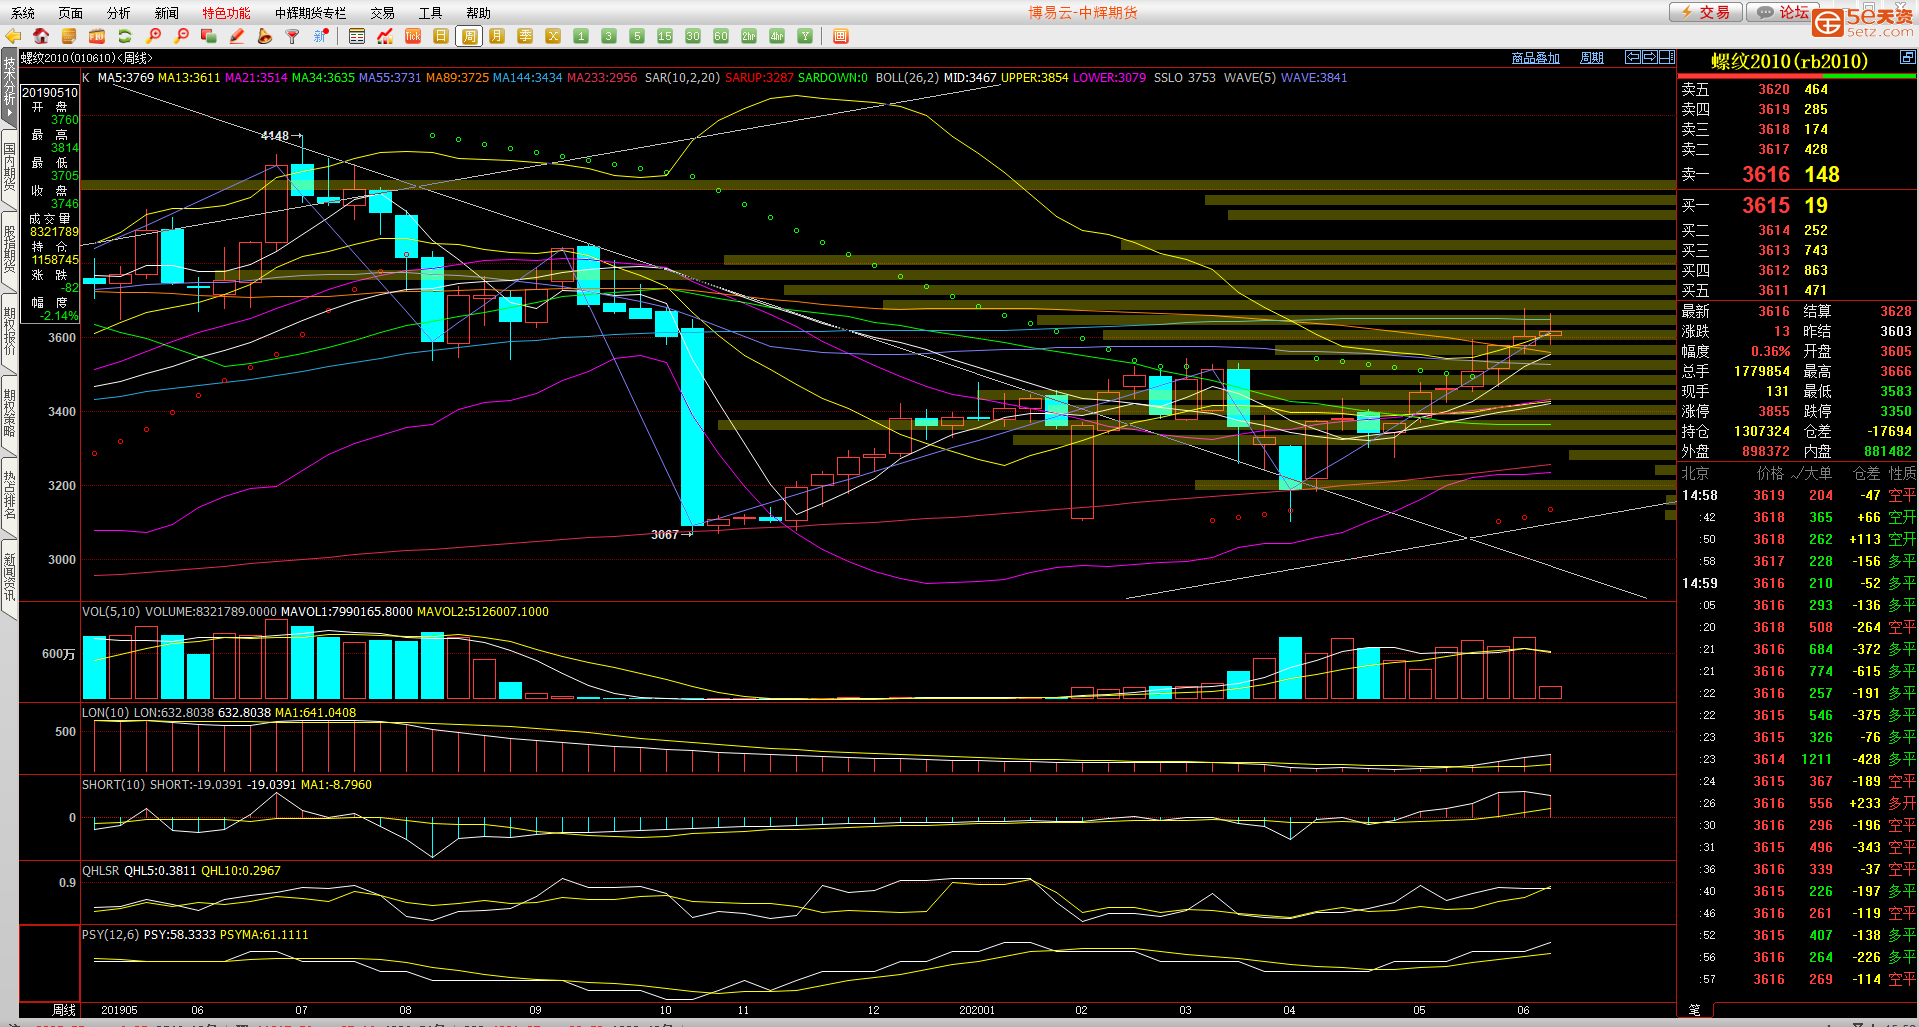Select the red pencil drawing tool
The height and width of the screenshot is (1027, 1919).
click(237, 36)
